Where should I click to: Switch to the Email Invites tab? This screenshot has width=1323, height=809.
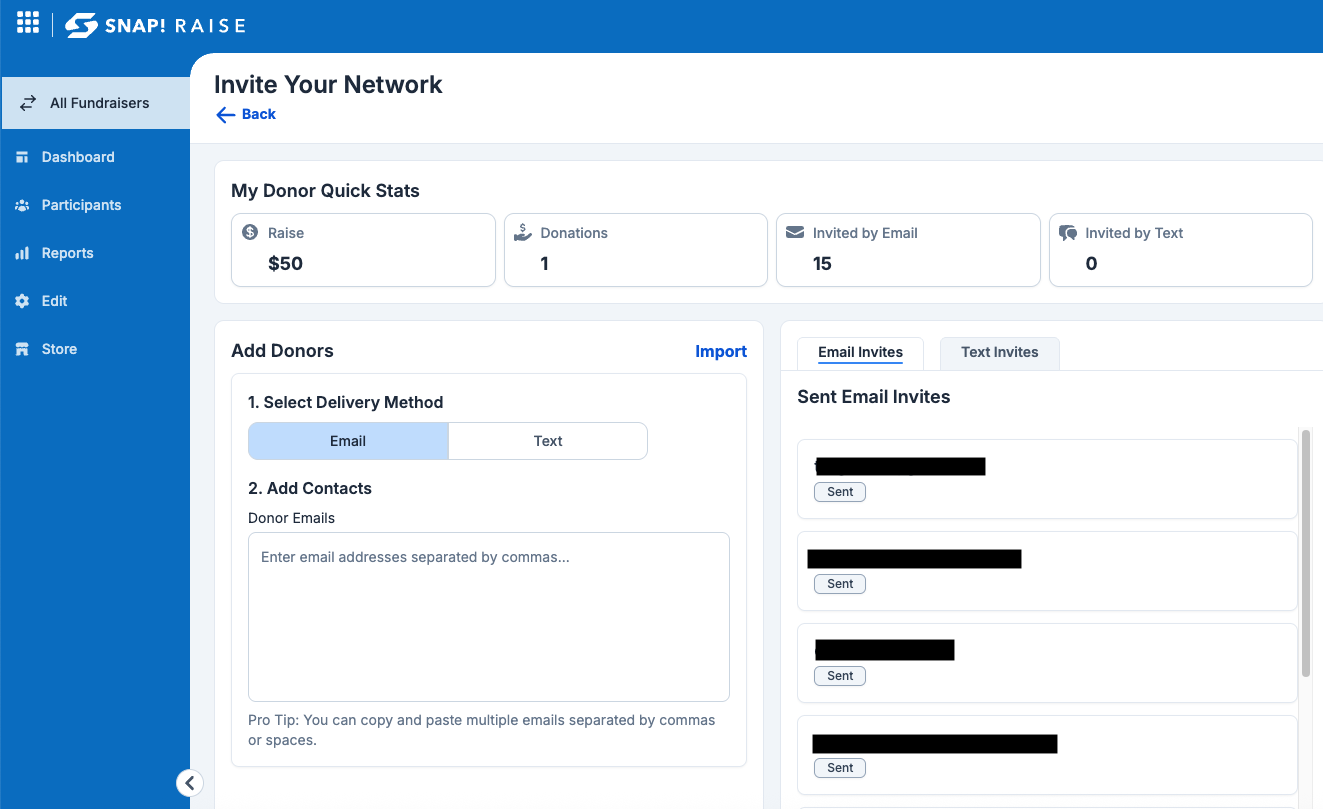point(860,353)
